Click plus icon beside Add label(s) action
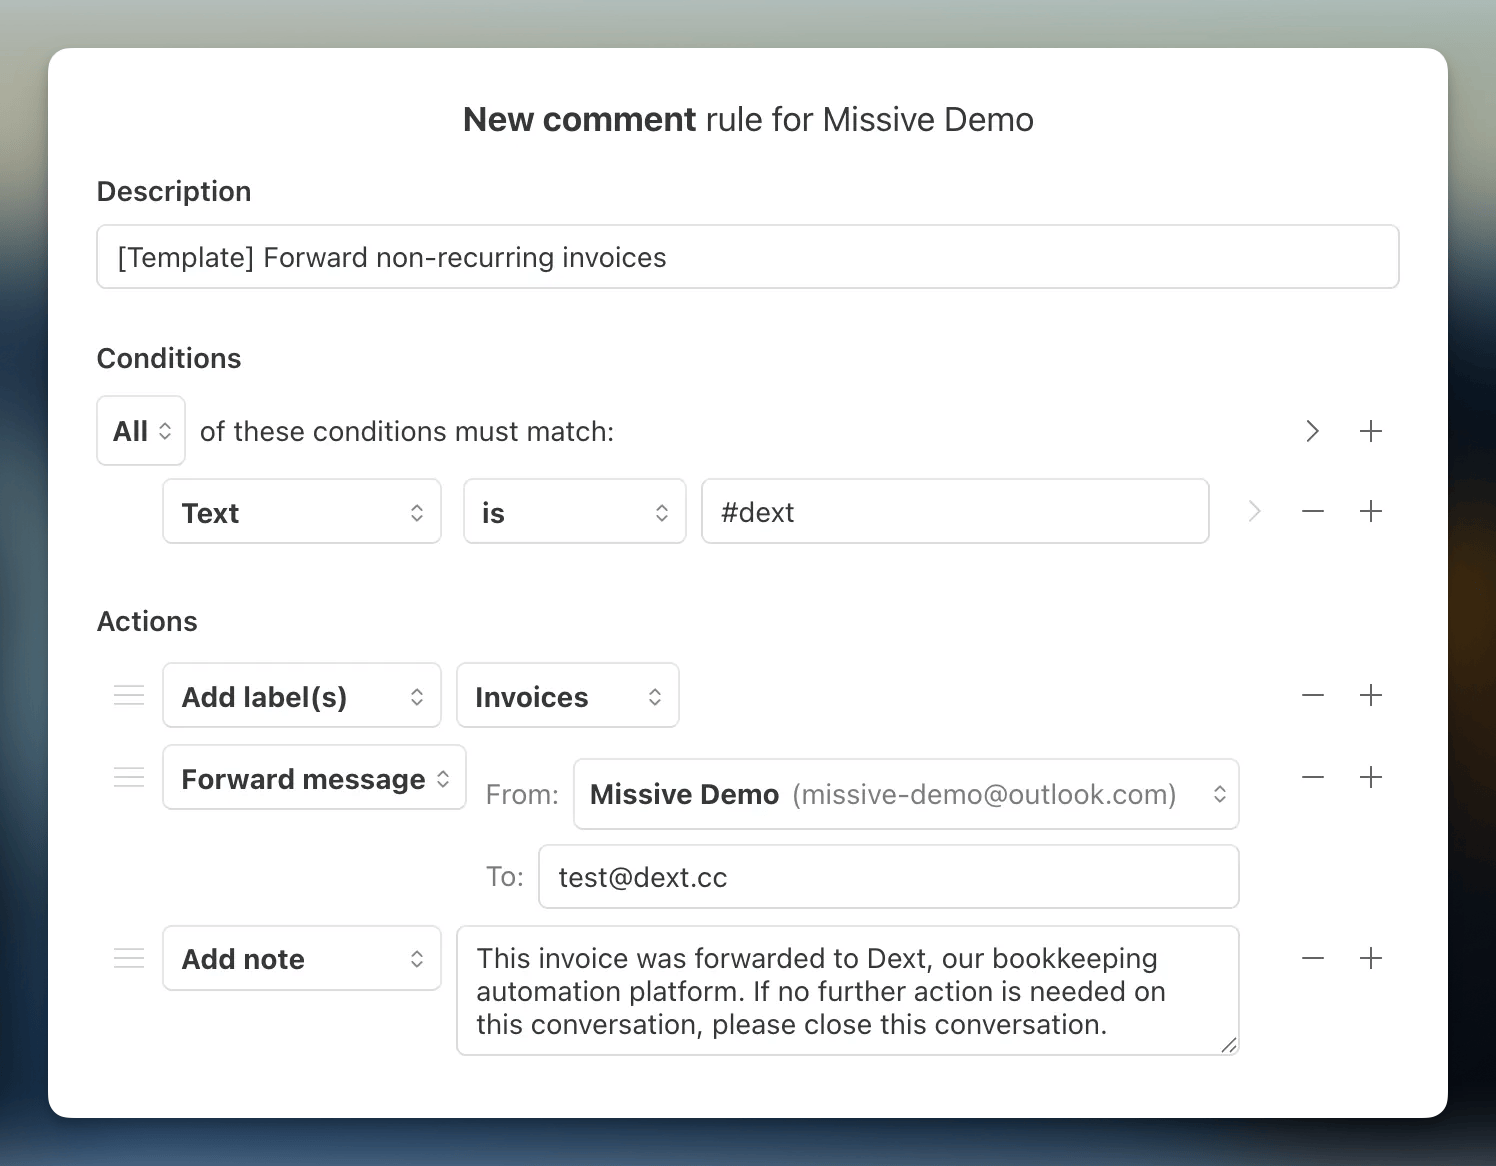This screenshot has width=1496, height=1166. [x=1371, y=696]
